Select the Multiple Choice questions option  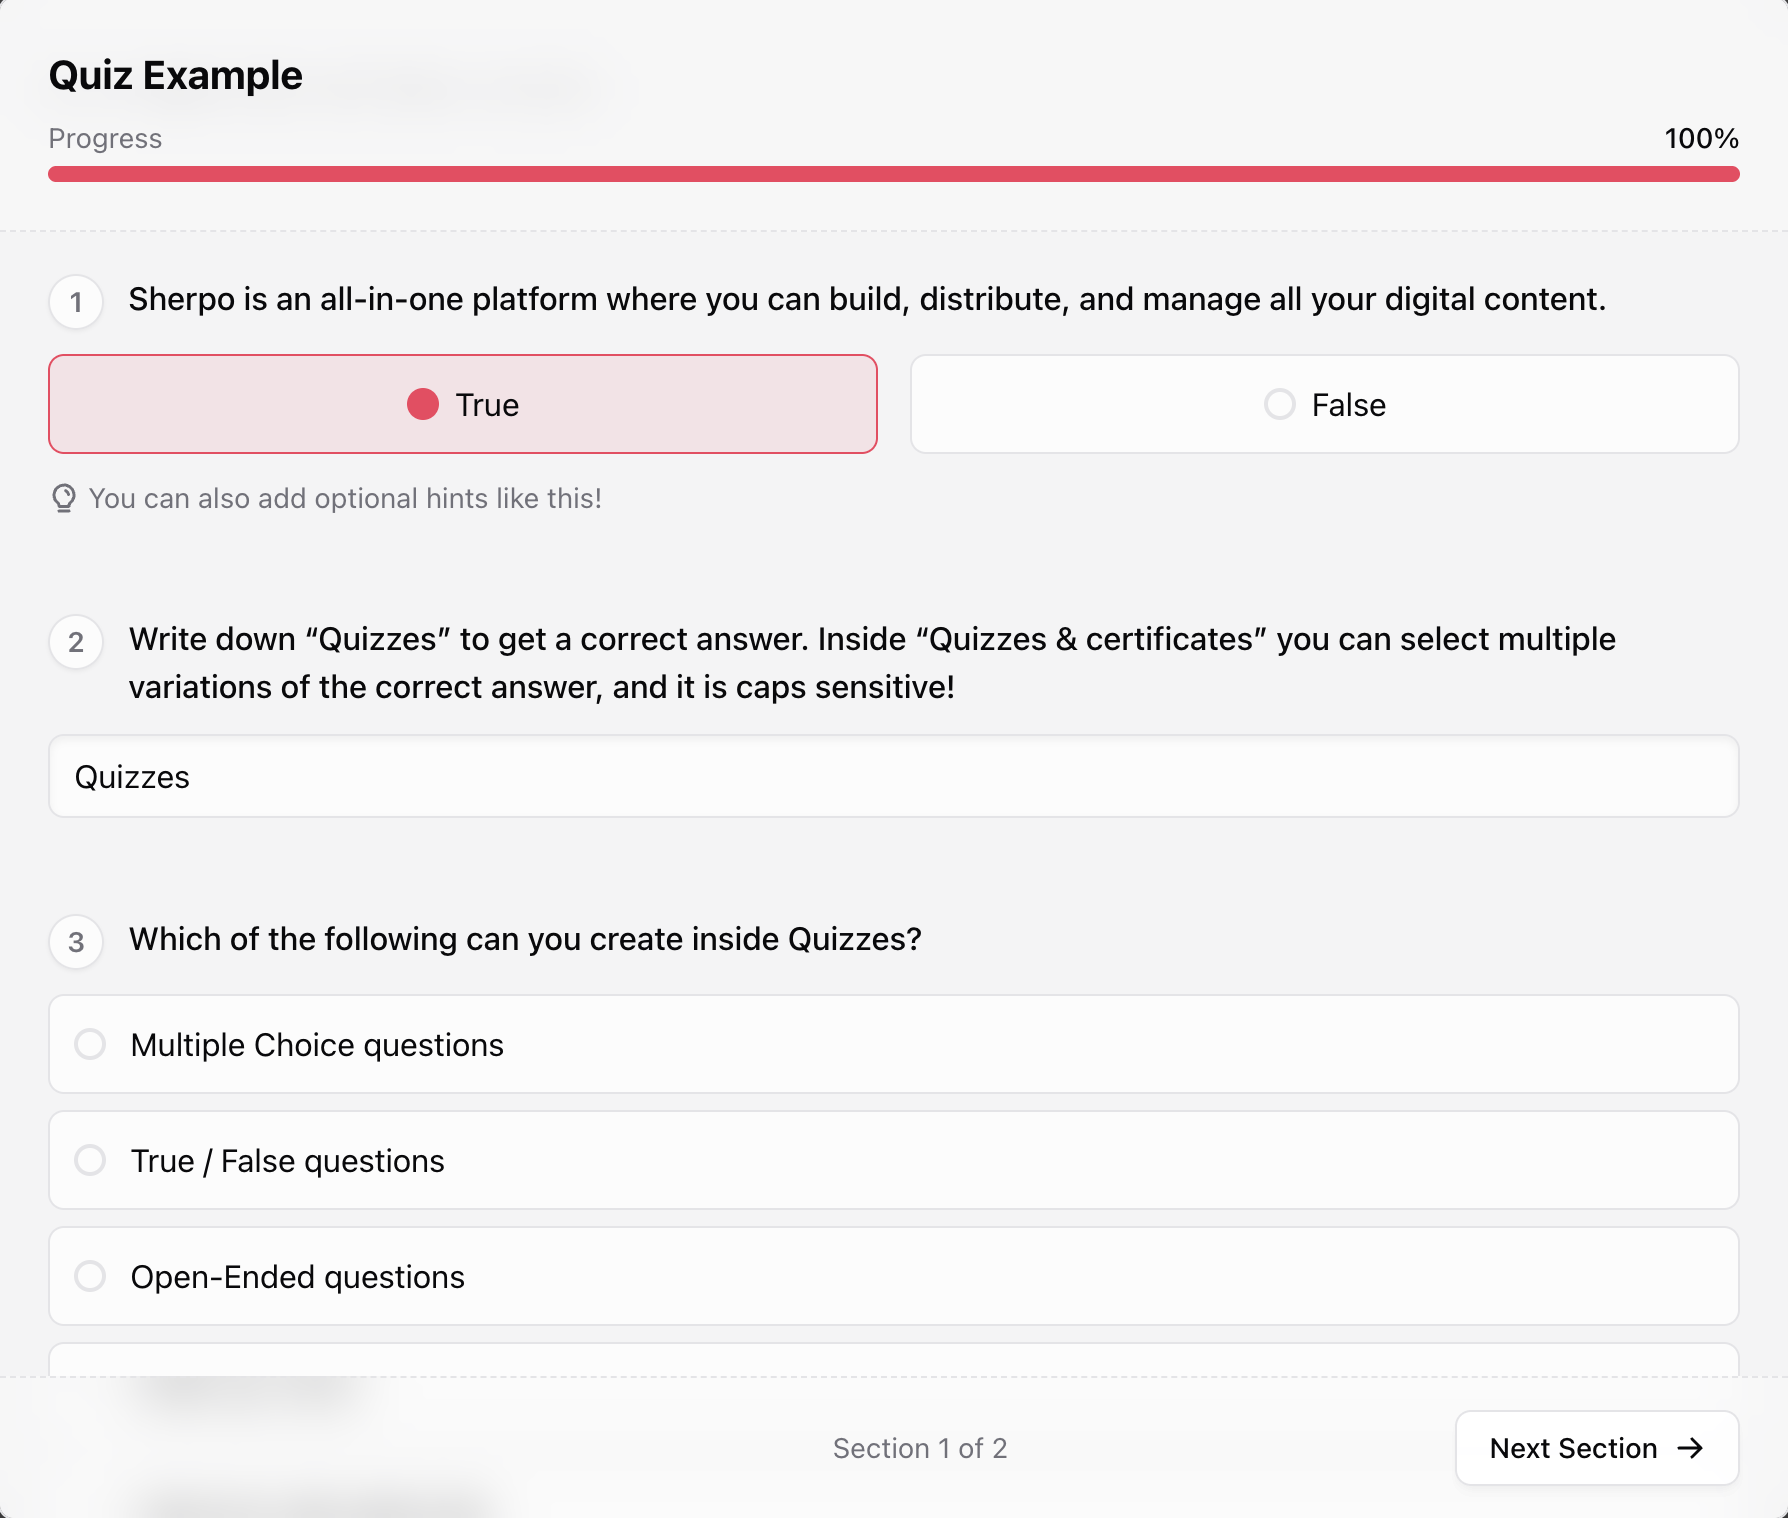coord(893,1044)
